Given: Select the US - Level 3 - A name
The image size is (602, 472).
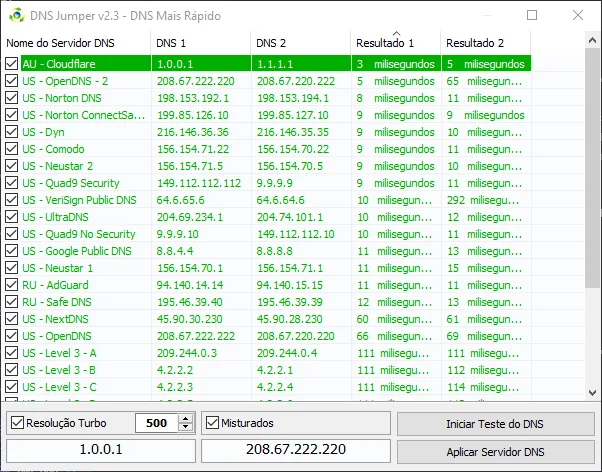Looking at the screenshot, I should (x=59, y=353).
